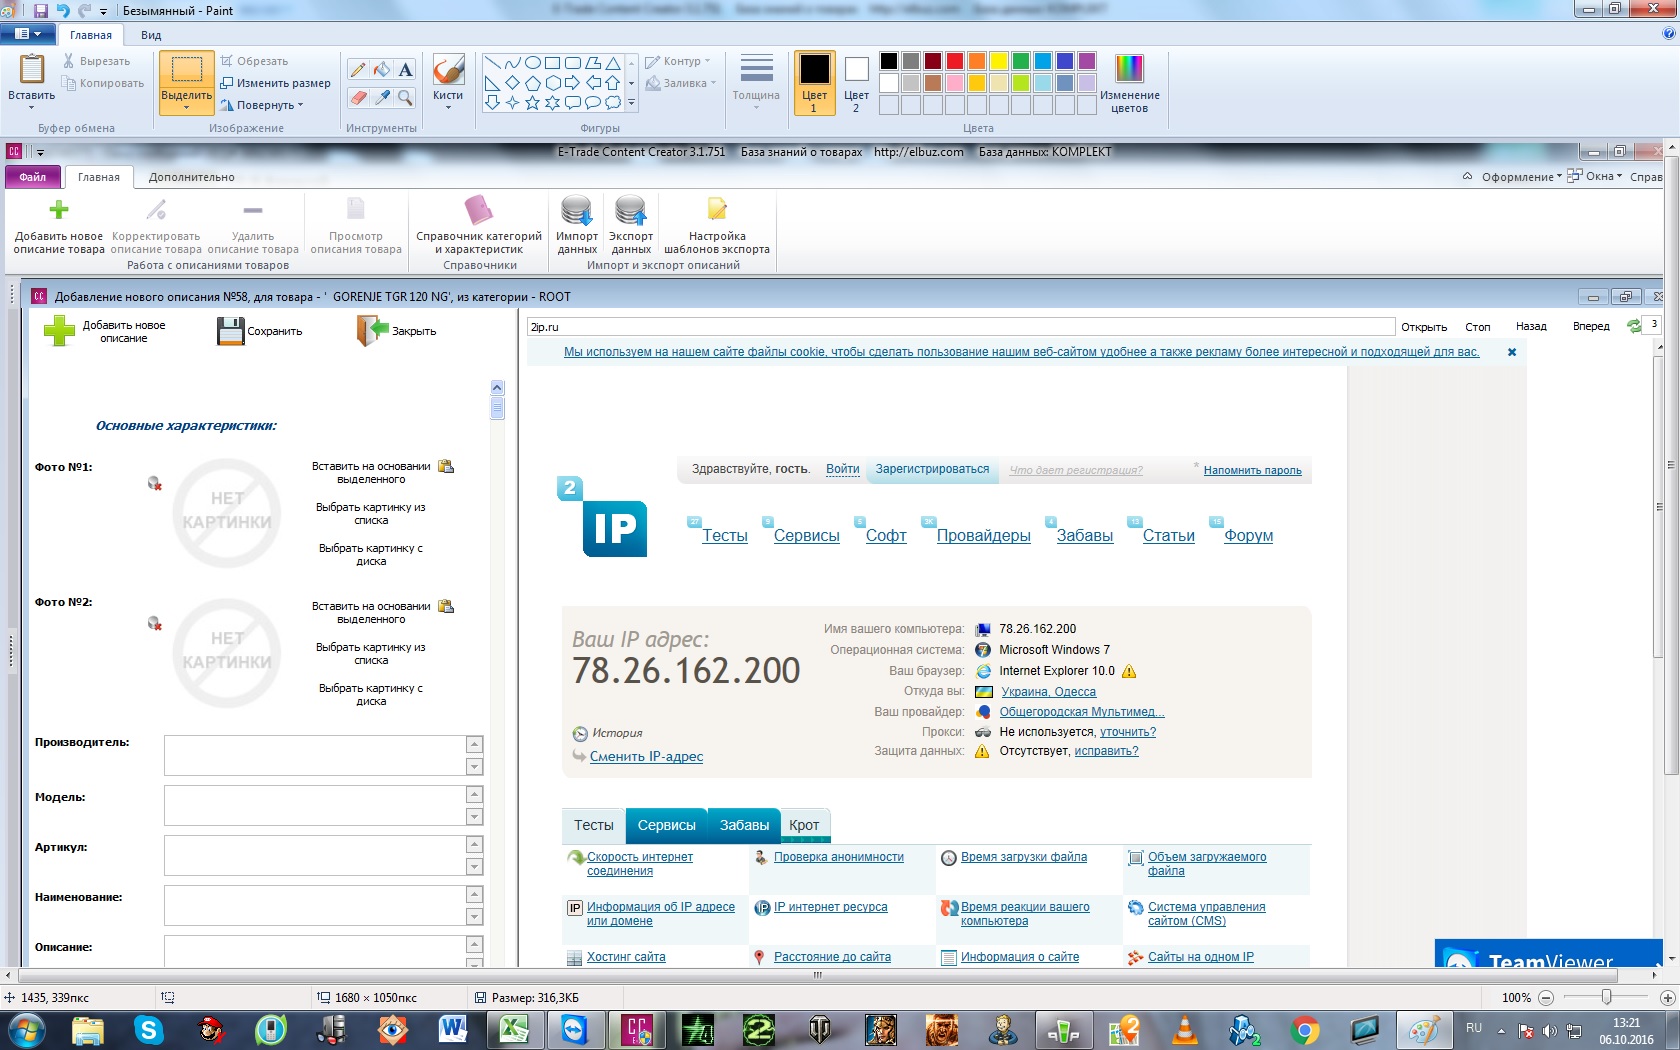Open the Thickness dropdown
This screenshot has width=1680, height=1050.
(x=756, y=82)
